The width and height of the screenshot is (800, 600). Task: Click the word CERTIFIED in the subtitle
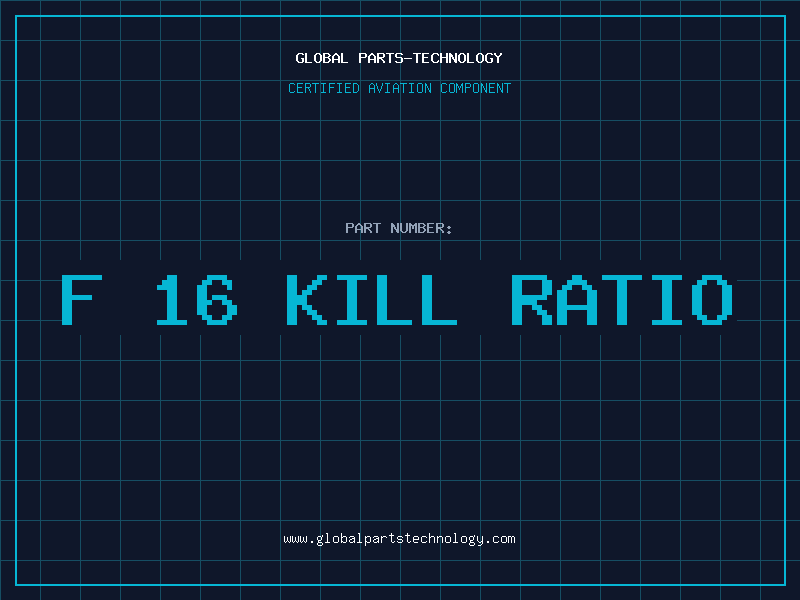[x=325, y=88]
